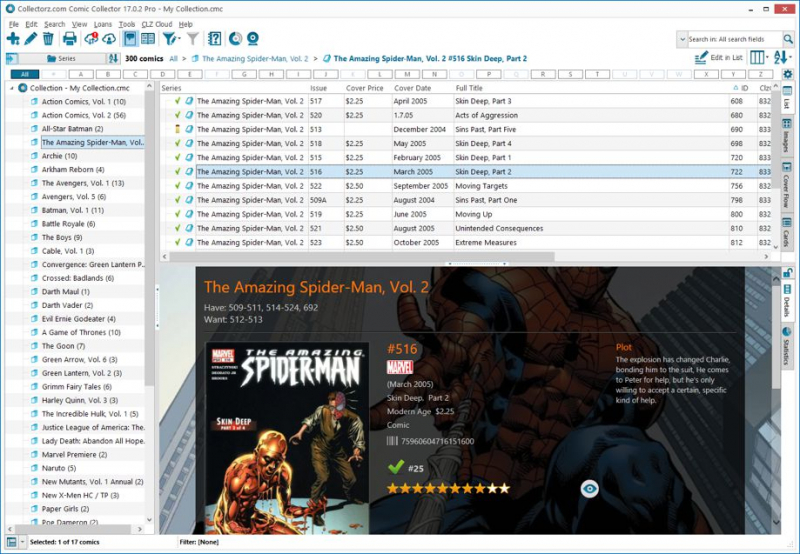Viewport: 800px width, 554px height.
Task: Switch to the Cards view tab
Action: 787,232
